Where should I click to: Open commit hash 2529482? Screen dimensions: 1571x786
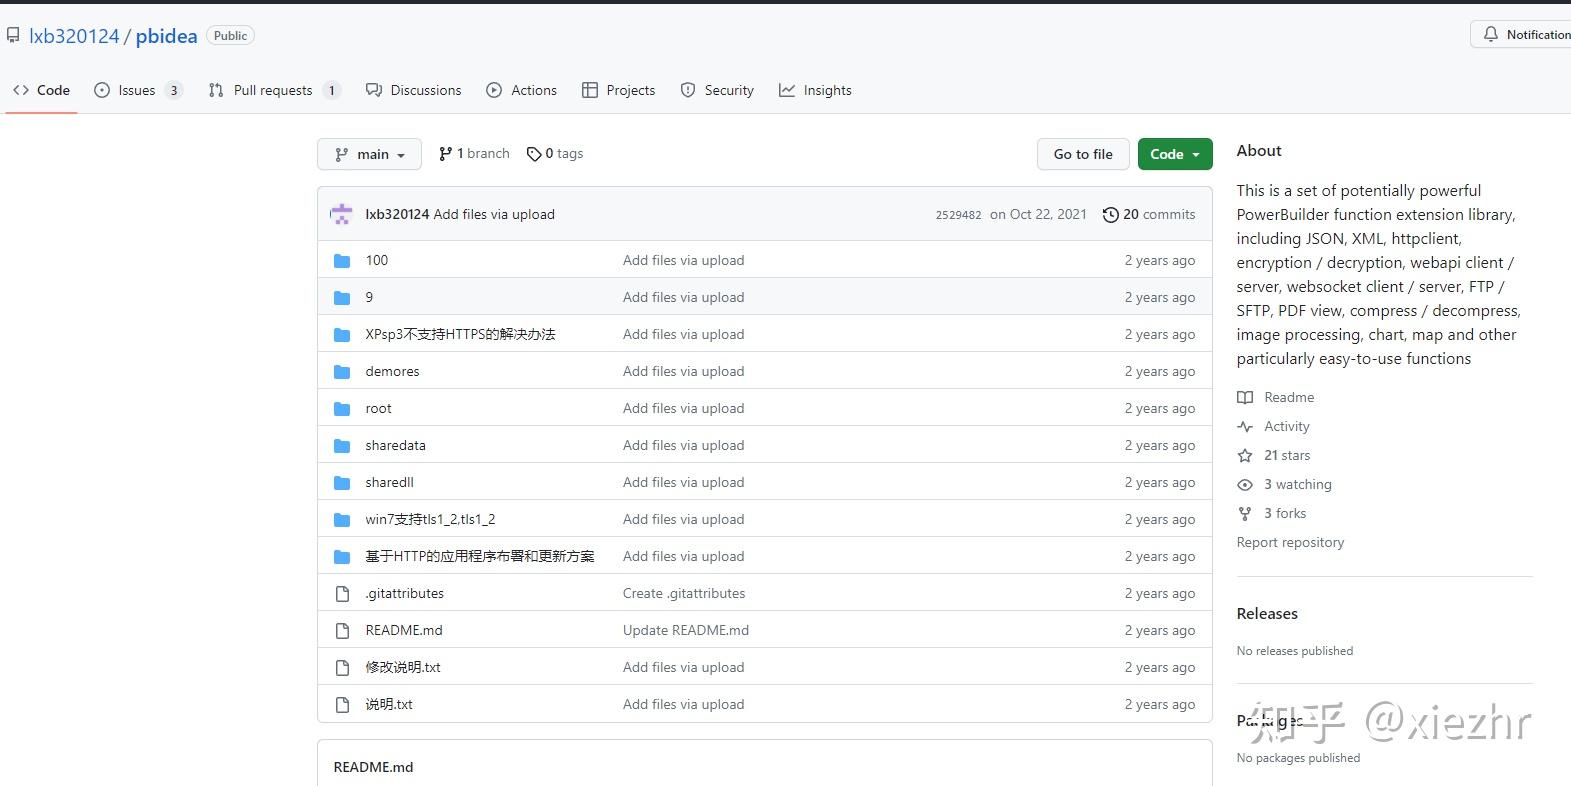coord(958,215)
